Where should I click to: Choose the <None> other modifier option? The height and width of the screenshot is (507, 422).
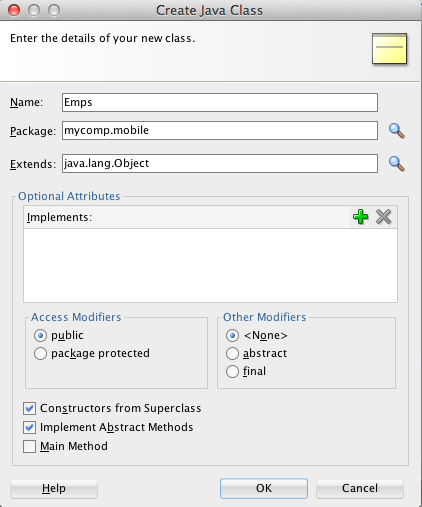pos(232,335)
